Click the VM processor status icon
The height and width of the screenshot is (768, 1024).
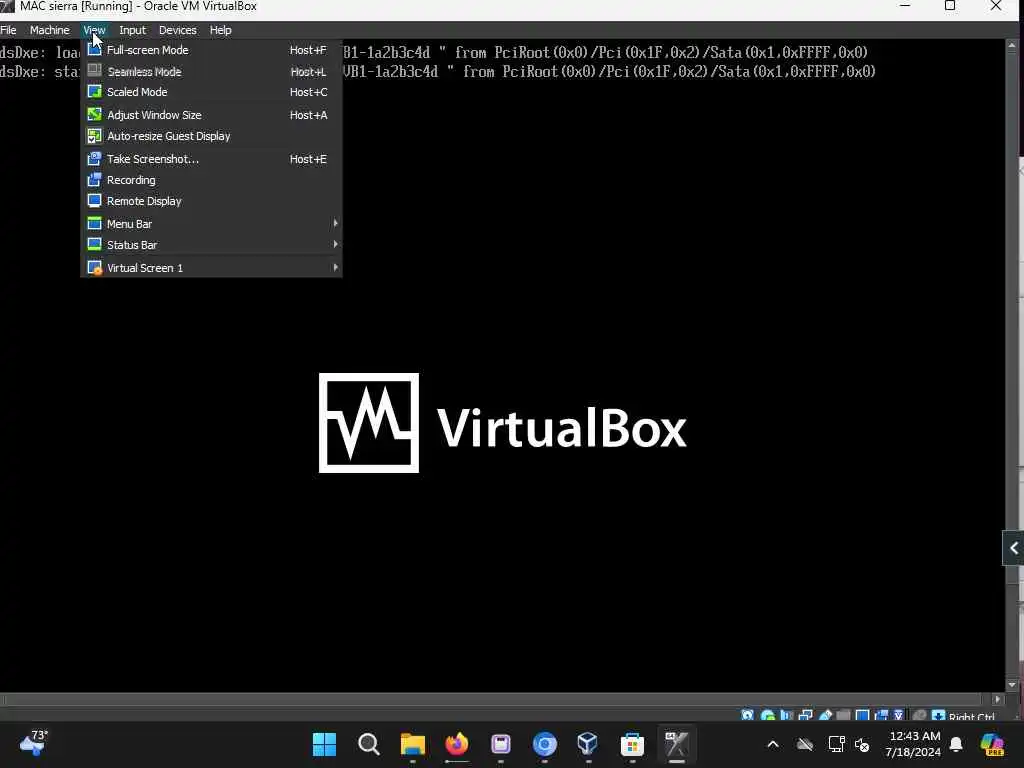899,716
